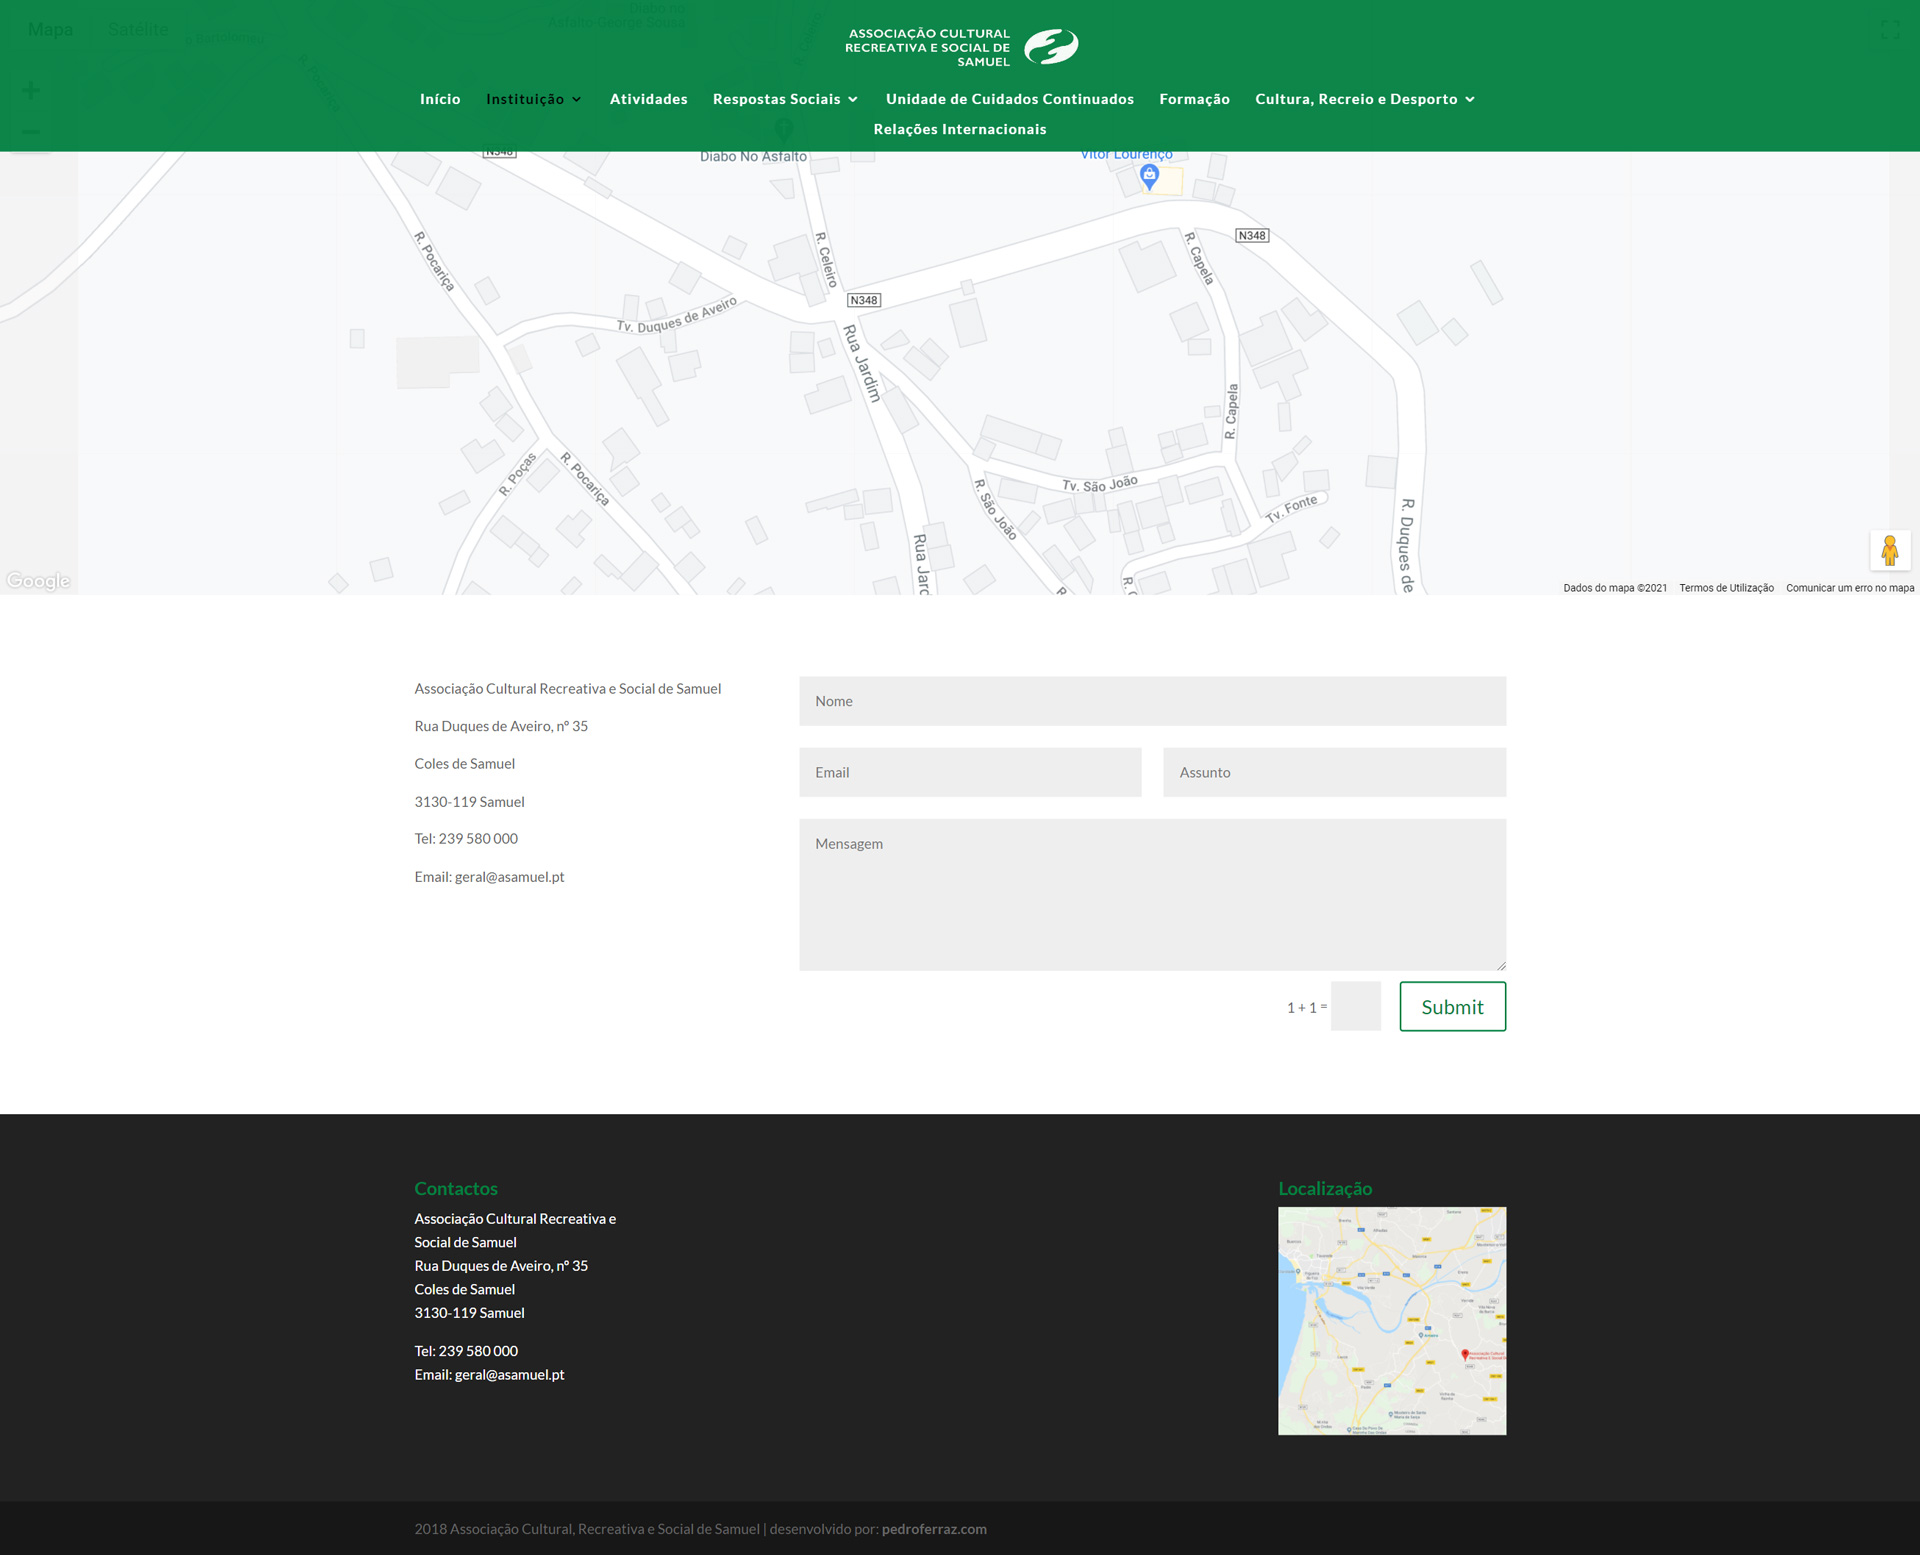The width and height of the screenshot is (1920, 1555).
Task: Click the Submit button
Action: click(1451, 1006)
